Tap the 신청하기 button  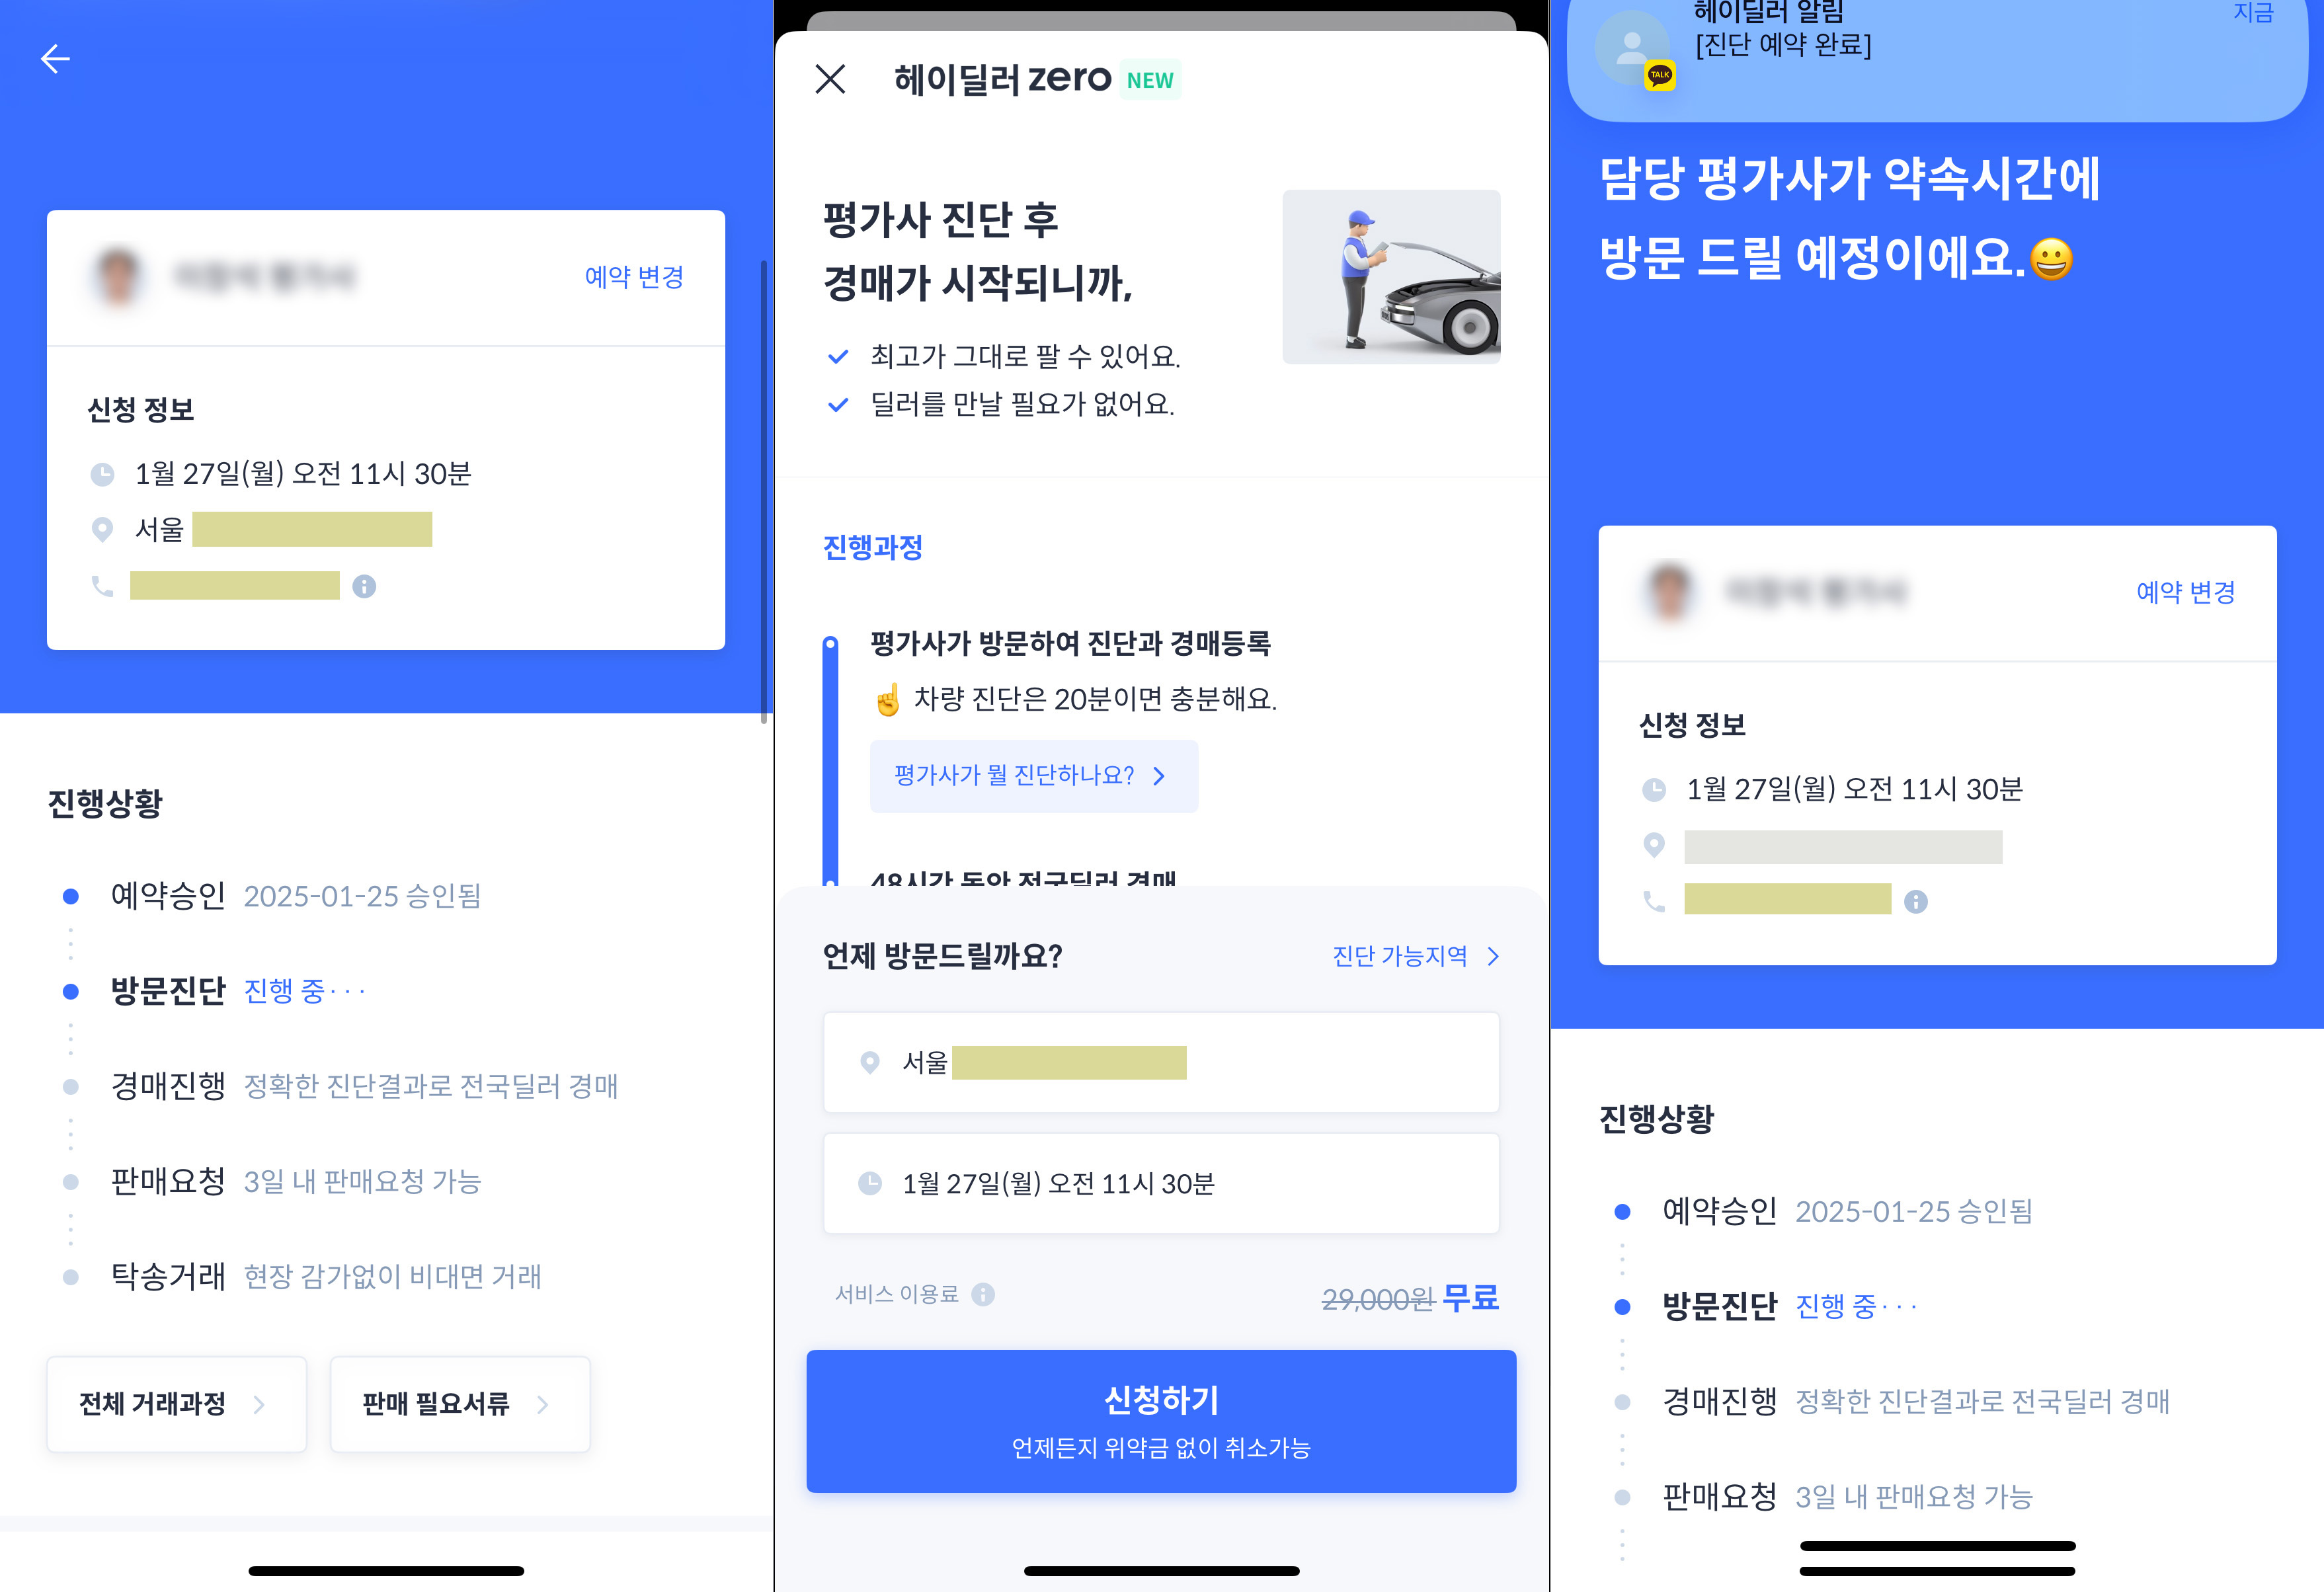click(x=1161, y=1421)
